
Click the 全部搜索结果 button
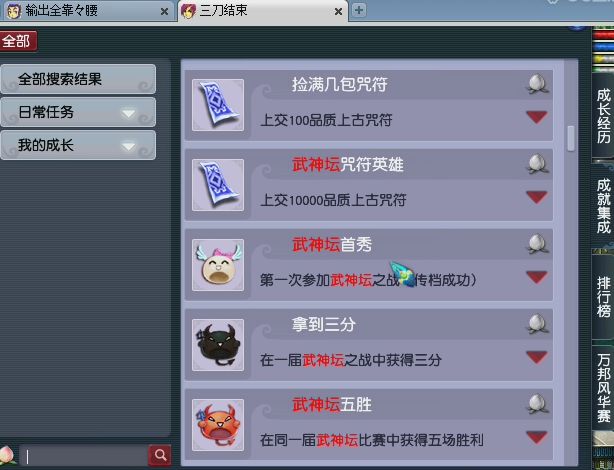78,79
